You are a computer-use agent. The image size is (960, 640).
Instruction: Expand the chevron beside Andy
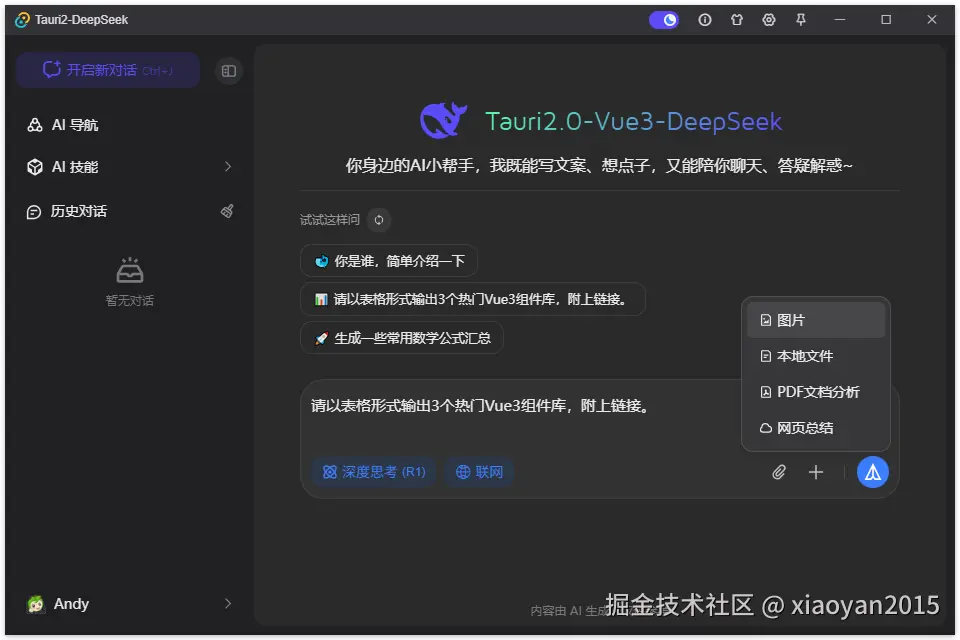(x=228, y=604)
